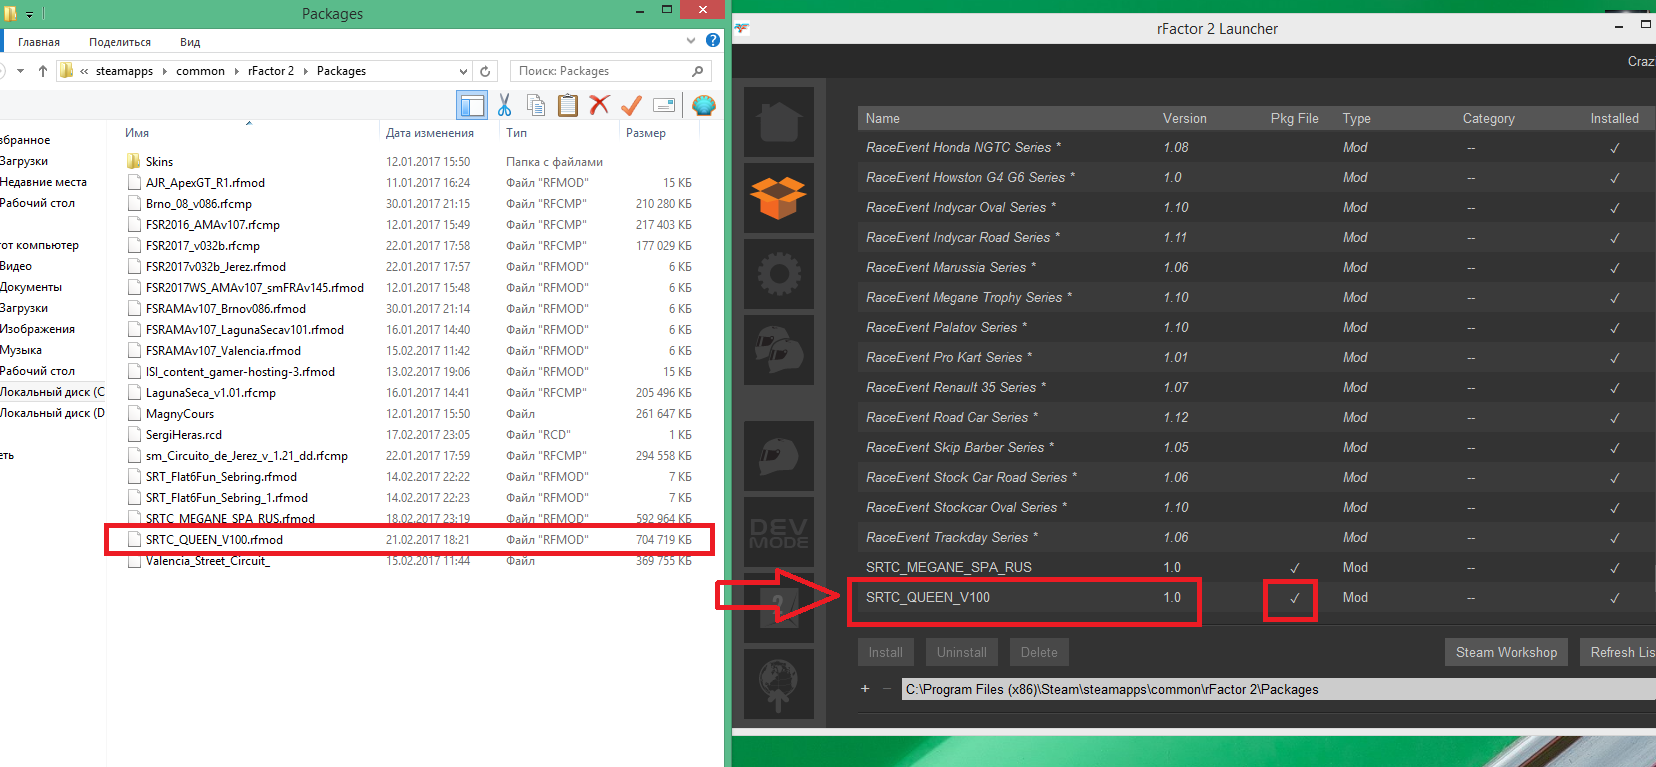Open the address bar history dropdown
The image size is (1656, 767).
click(463, 71)
